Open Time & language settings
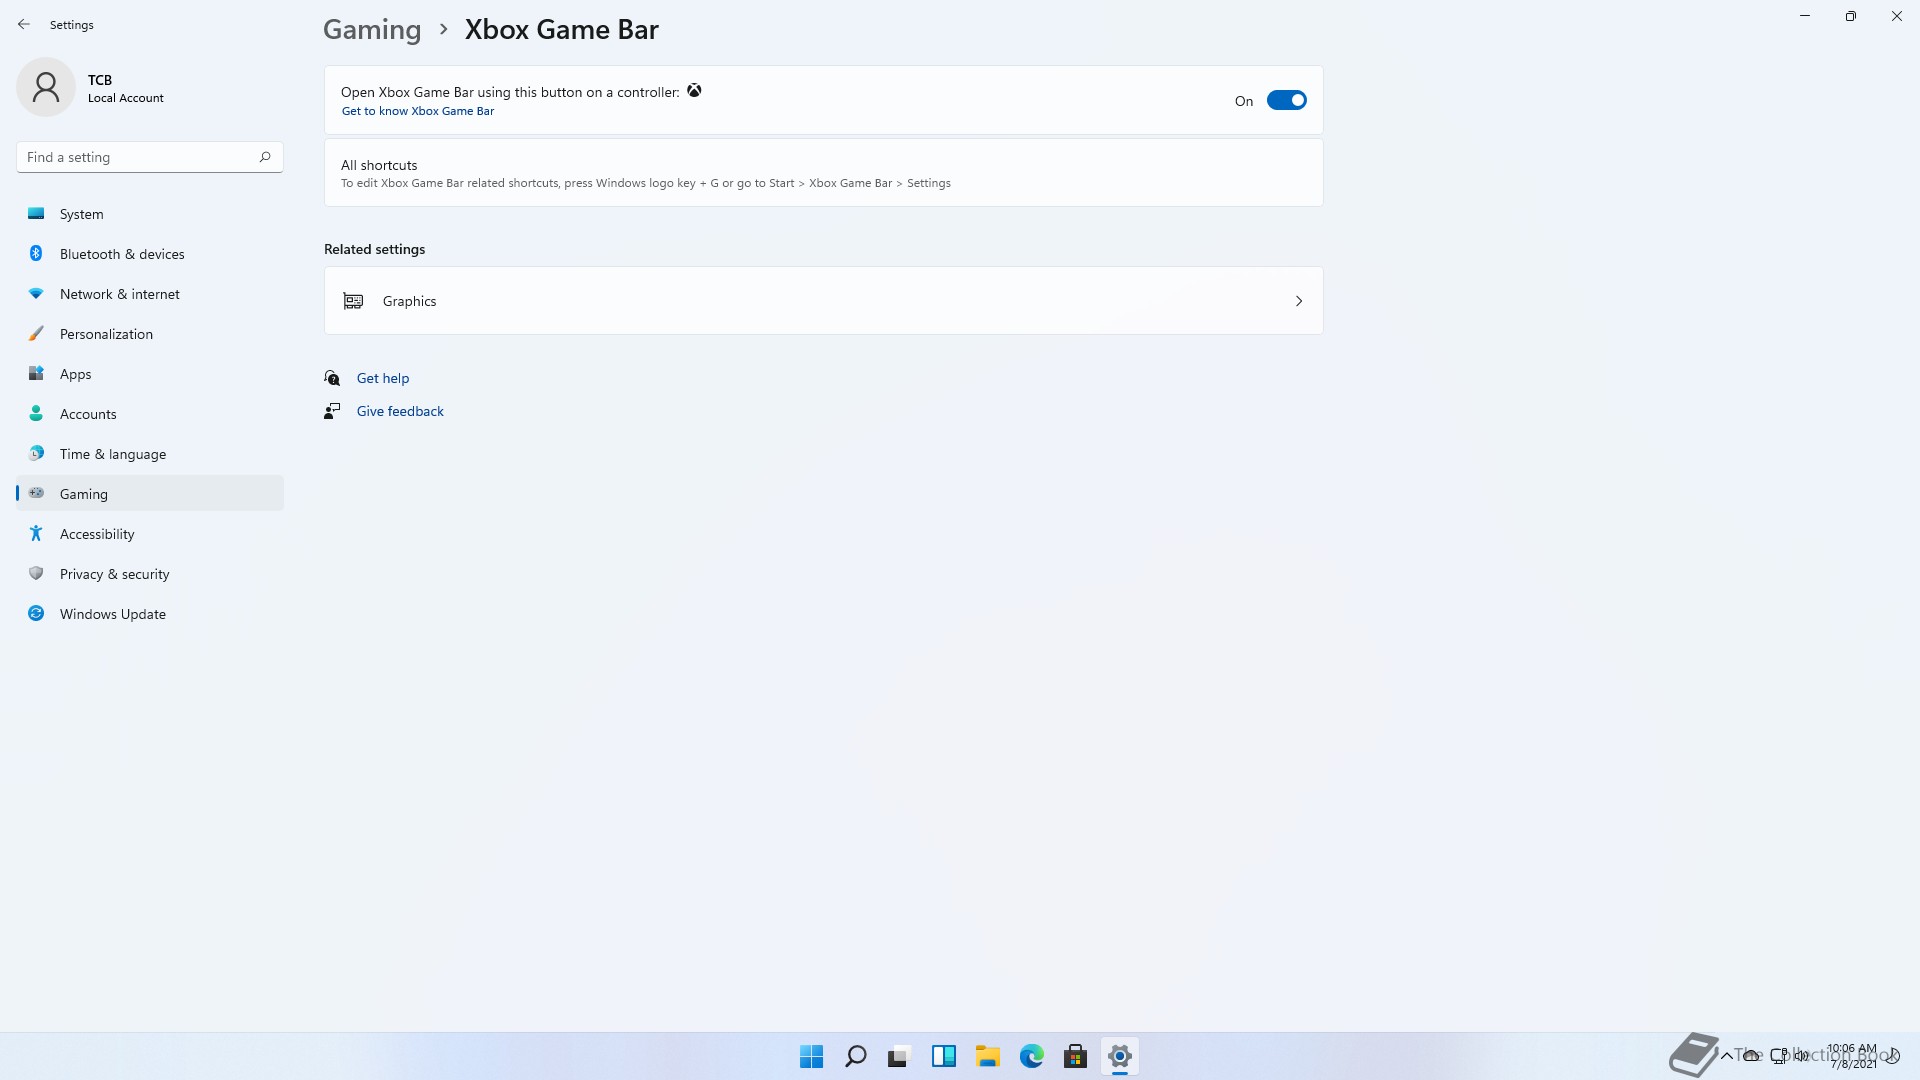 pos(150,454)
